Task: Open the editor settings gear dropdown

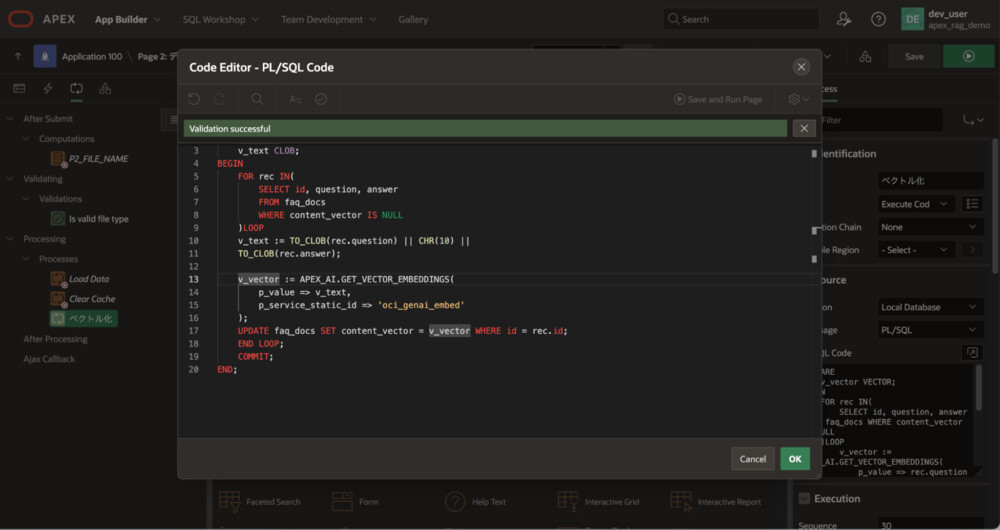Action: 798,99
